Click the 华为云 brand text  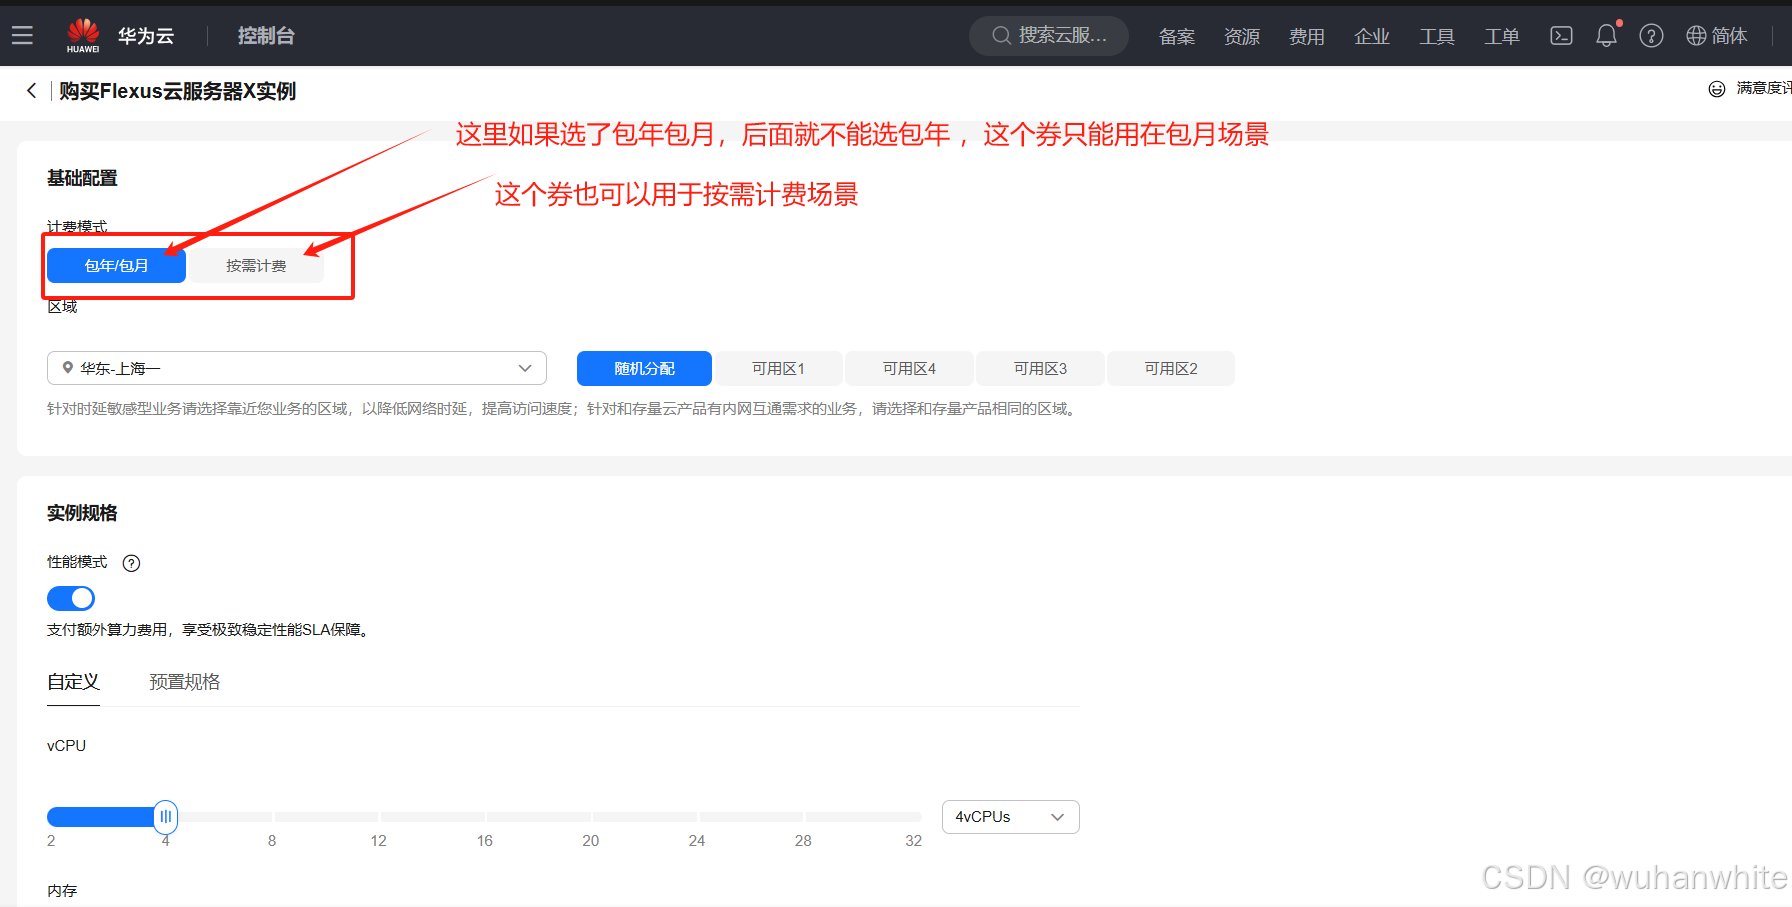click(146, 36)
